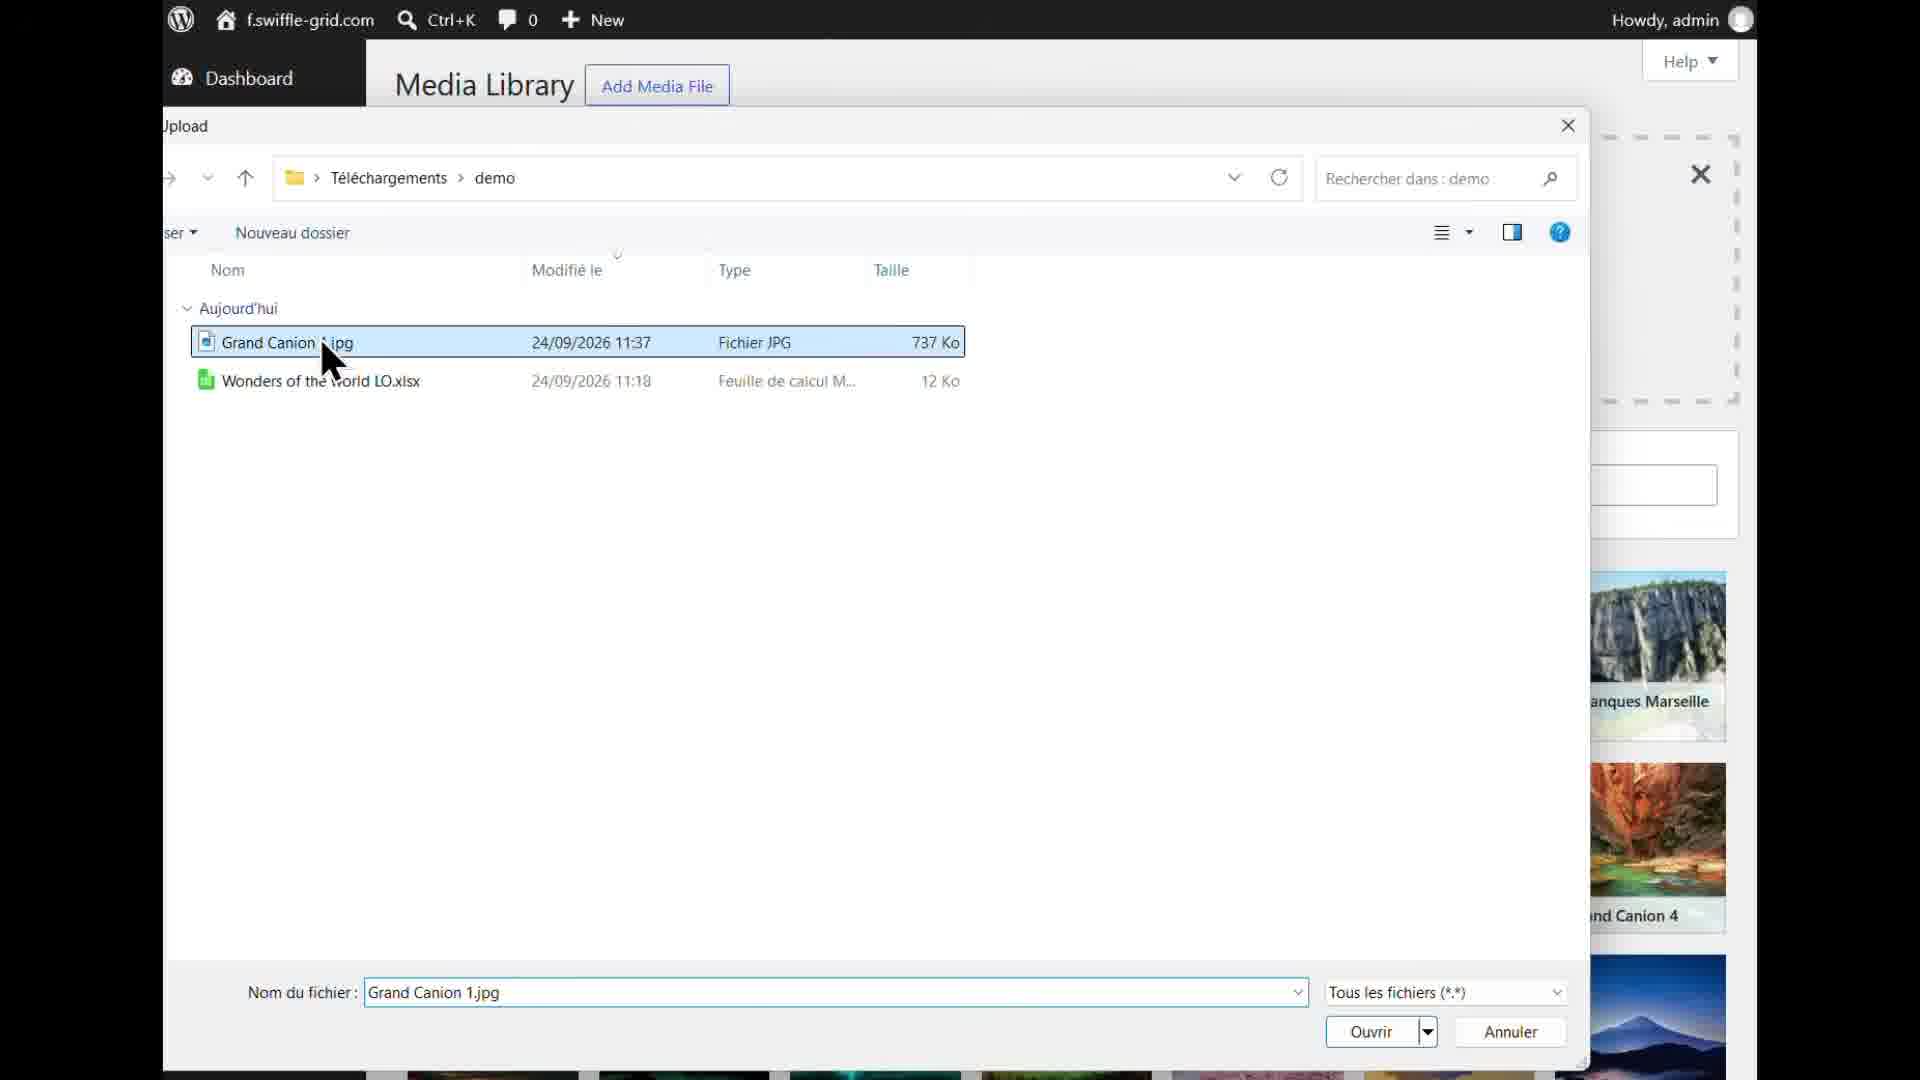1920x1080 pixels.
Task: Open the Ctrl+K search command palette
Action: point(437,20)
